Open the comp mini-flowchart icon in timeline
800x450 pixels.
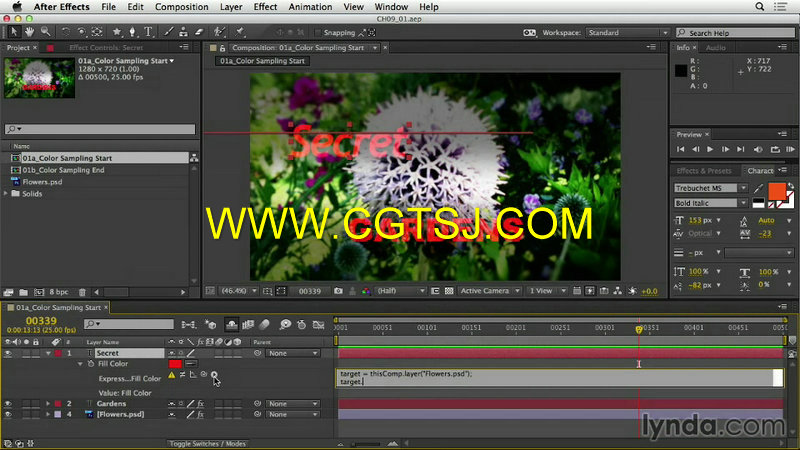tap(188, 324)
